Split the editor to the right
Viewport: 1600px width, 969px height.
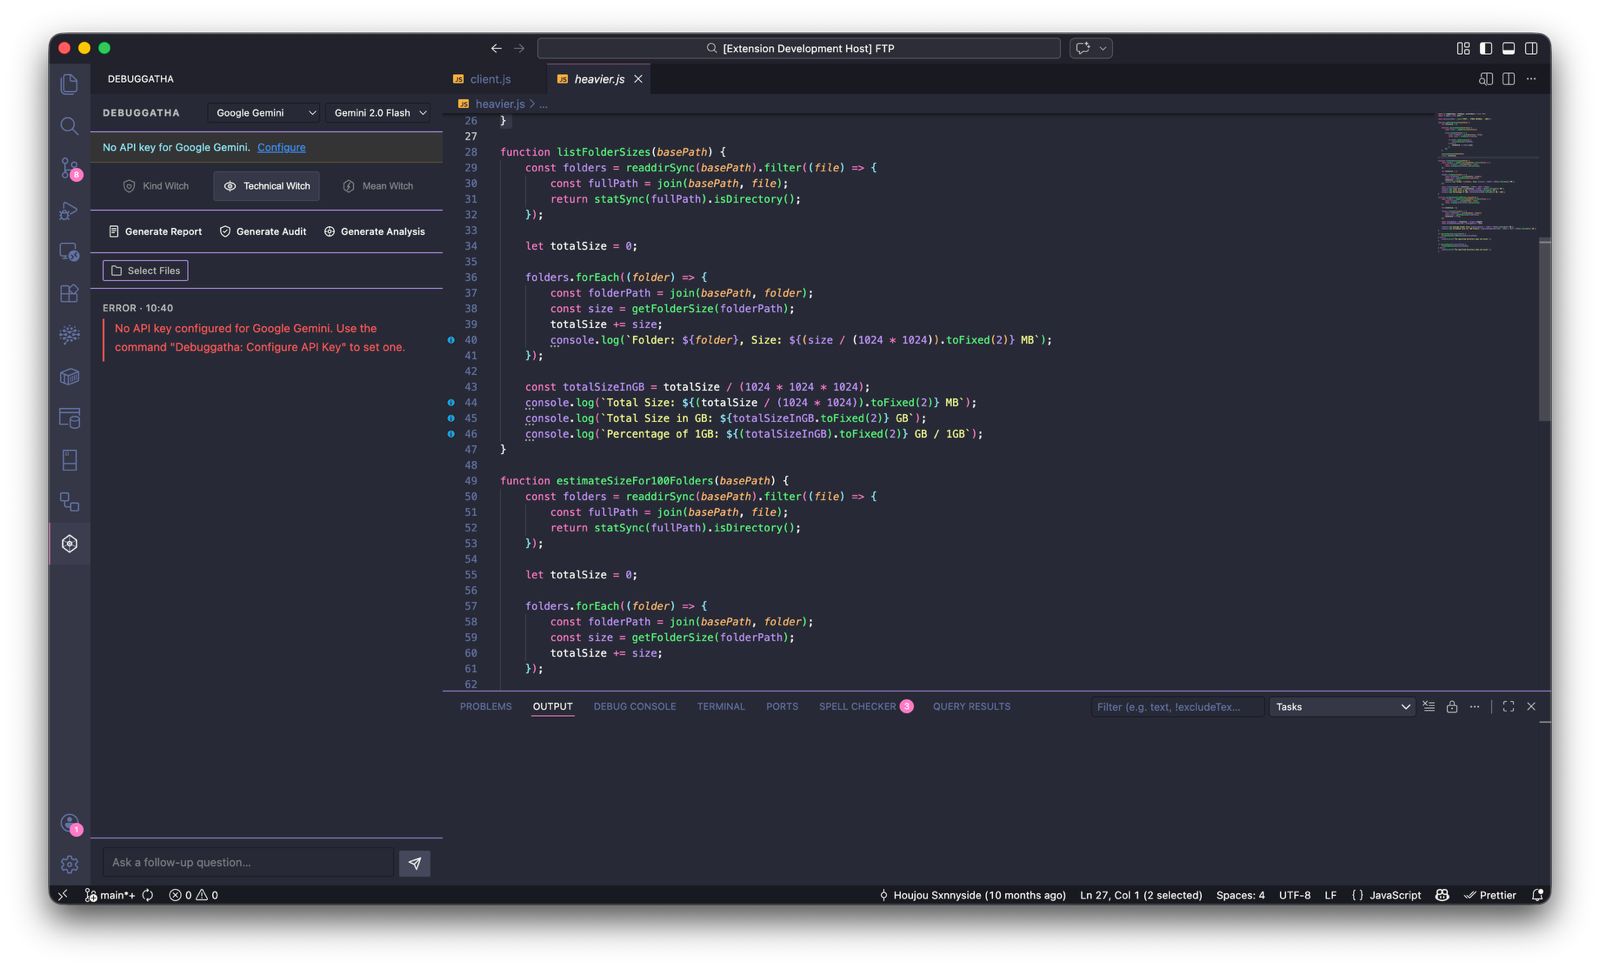(1508, 79)
